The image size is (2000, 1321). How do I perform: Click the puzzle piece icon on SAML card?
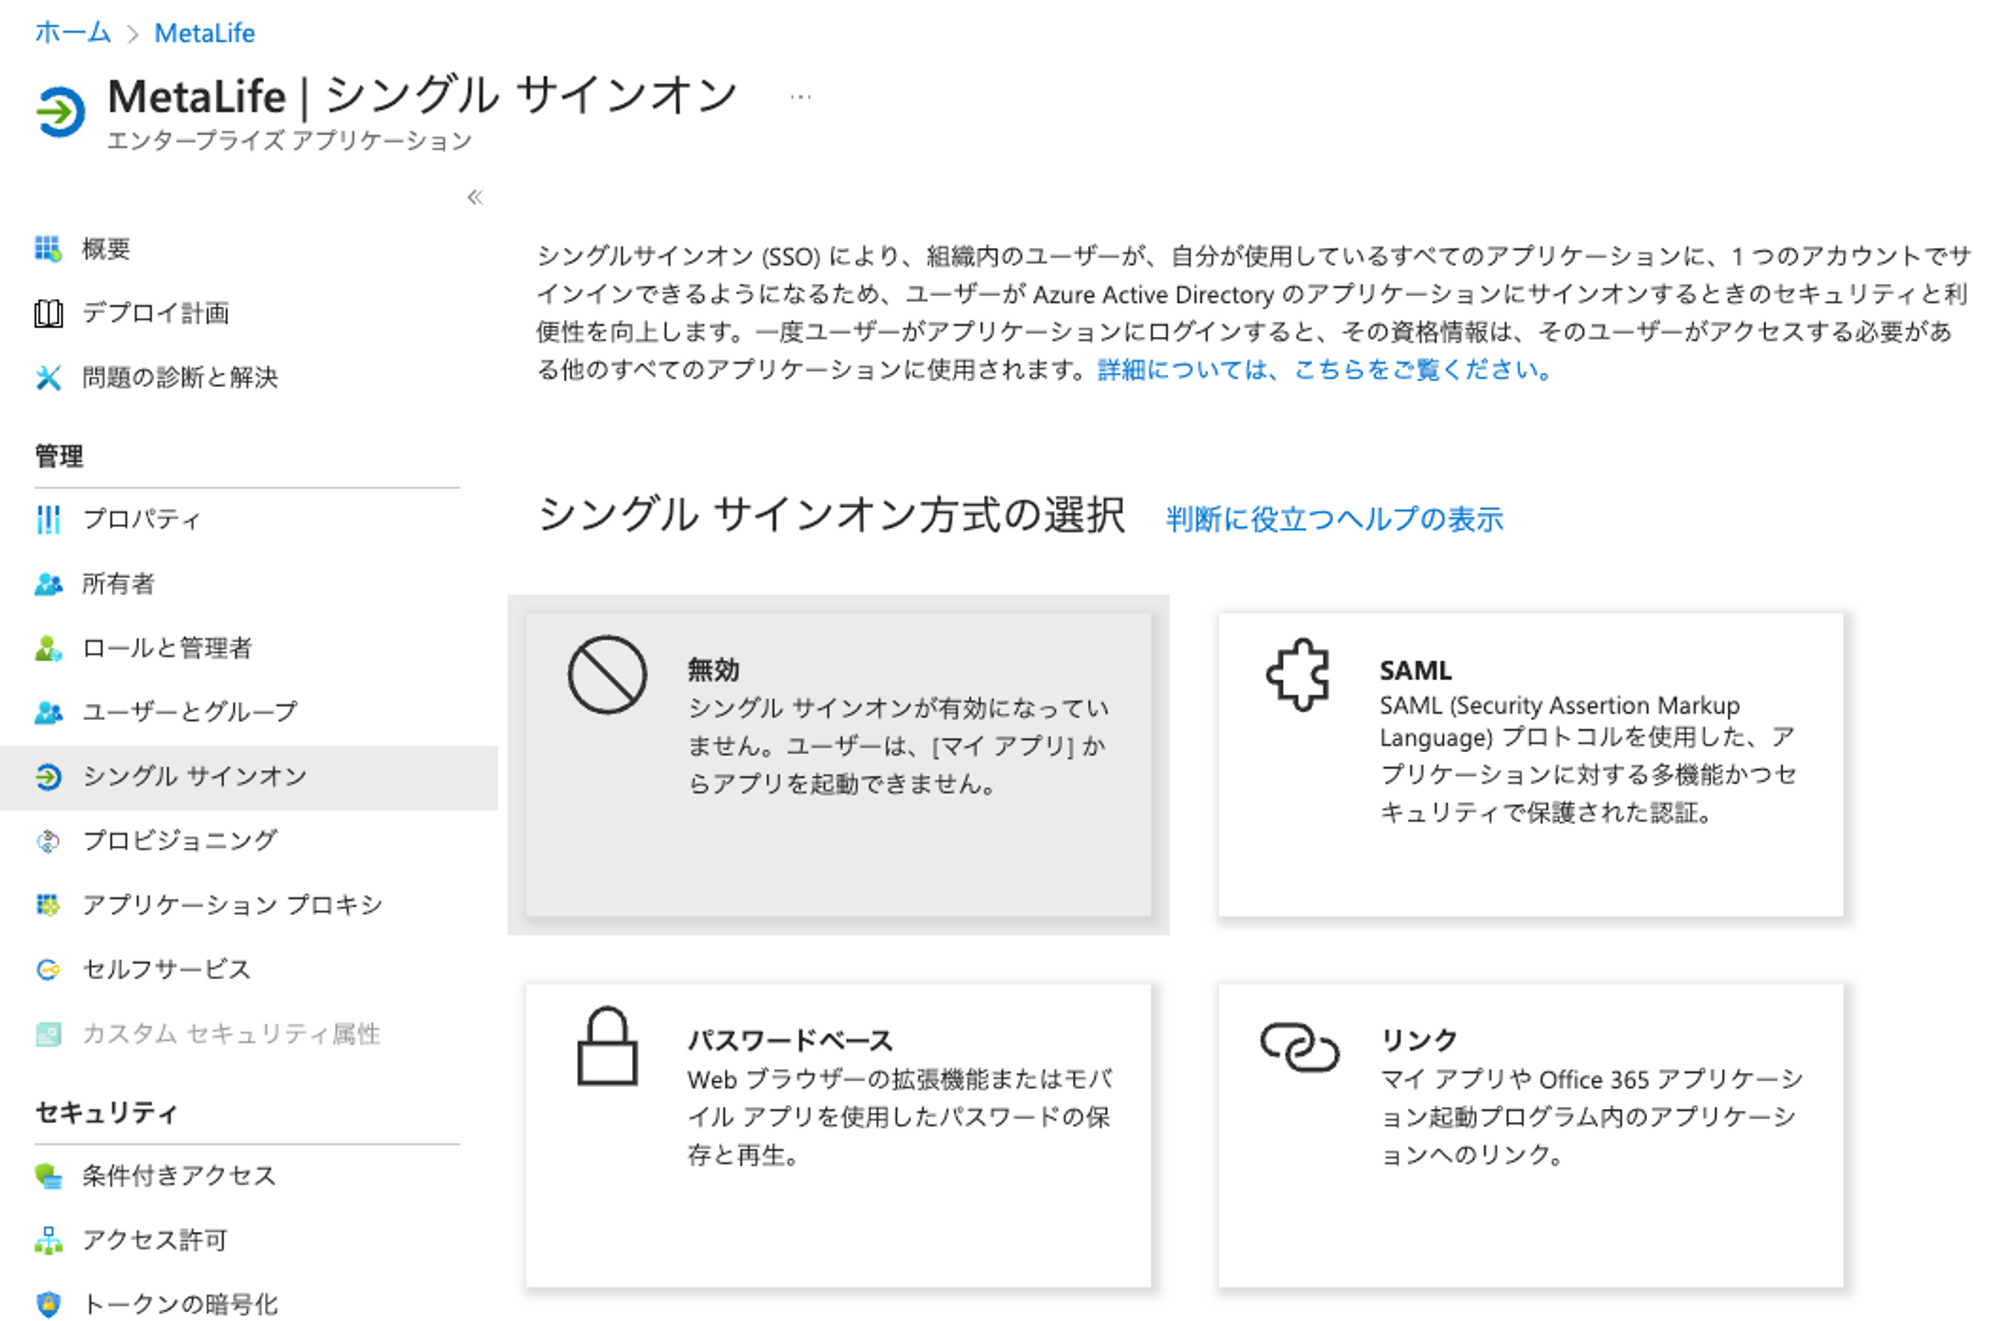click(x=1298, y=675)
